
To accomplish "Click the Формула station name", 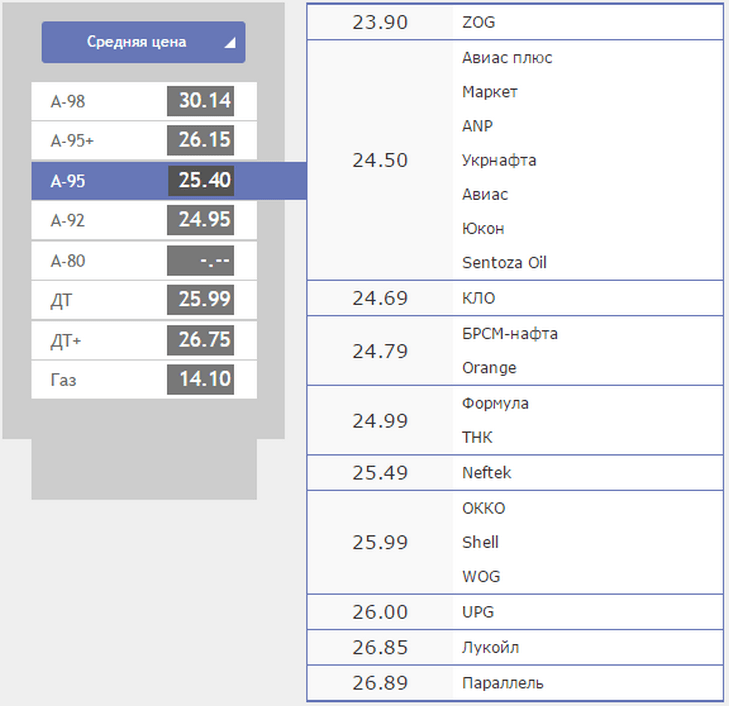I will pos(495,403).
